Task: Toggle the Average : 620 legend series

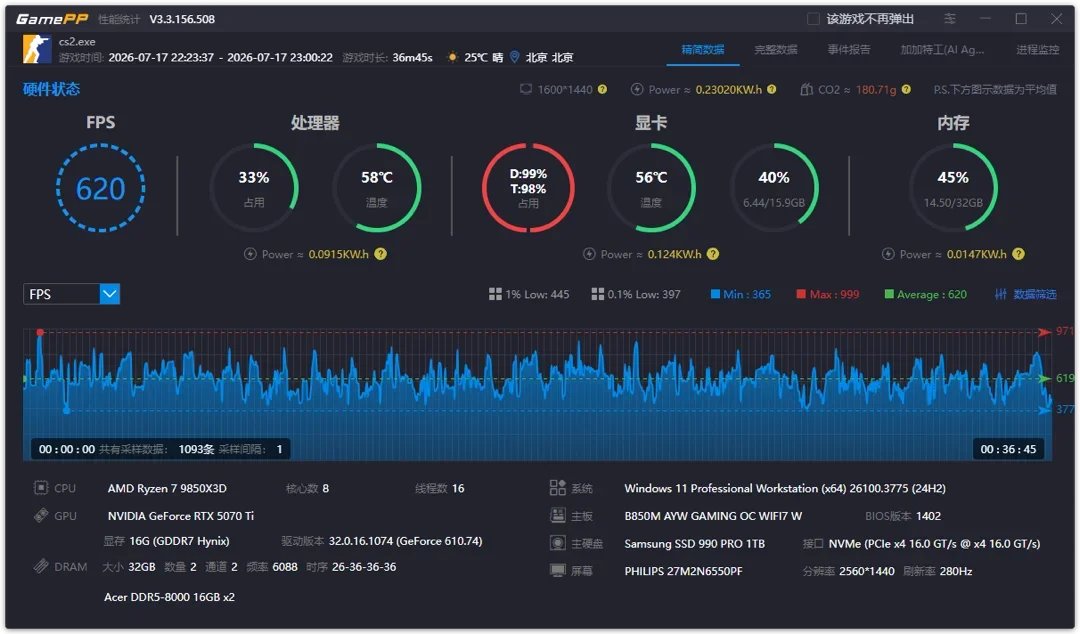Action: pyautogui.click(x=925, y=294)
